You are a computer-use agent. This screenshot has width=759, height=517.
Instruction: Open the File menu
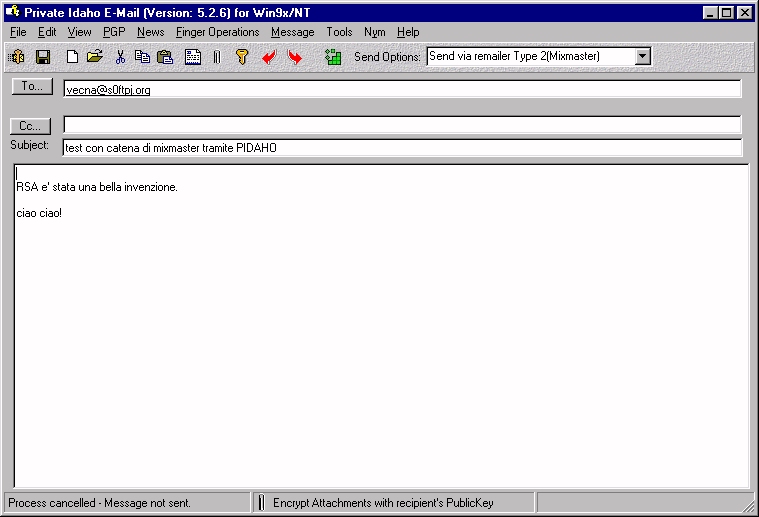point(18,32)
